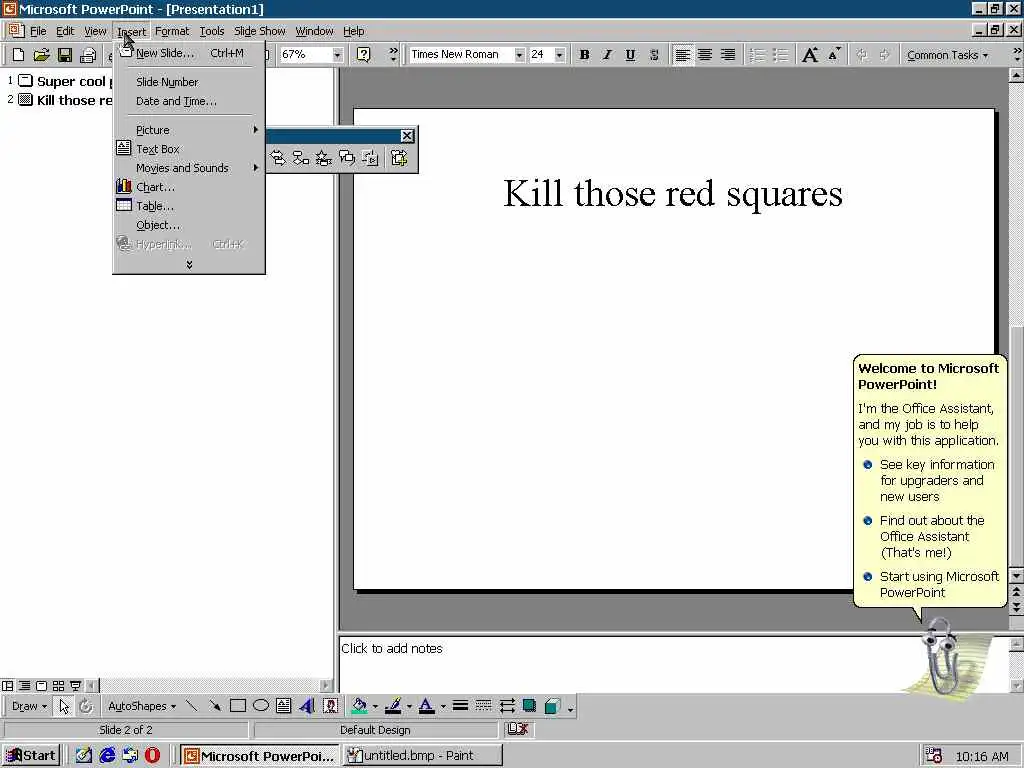Open the Common Tasks dropdown
The height and width of the screenshot is (768, 1024).
[x=947, y=55]
